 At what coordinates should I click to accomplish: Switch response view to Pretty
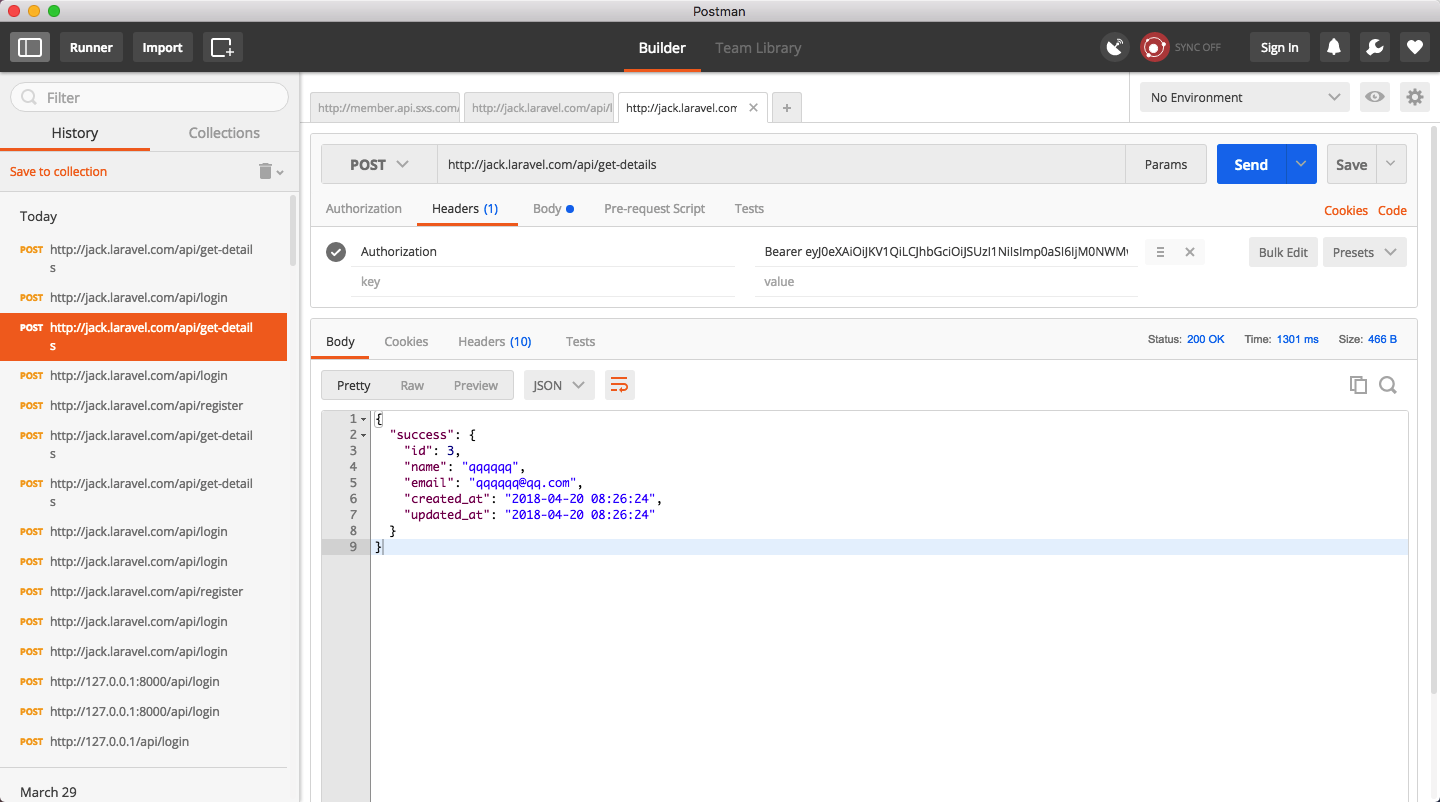354,385
